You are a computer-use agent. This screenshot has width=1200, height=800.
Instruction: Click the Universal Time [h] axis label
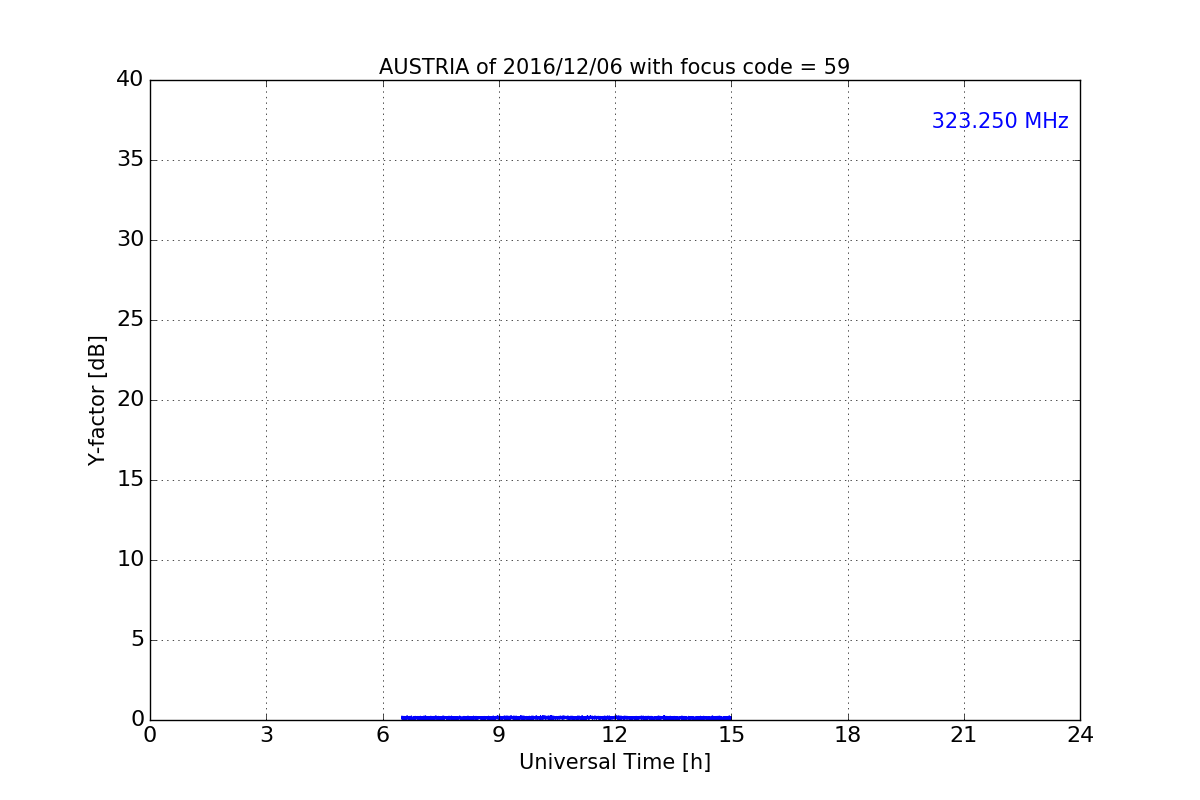[x=614, y=762]
